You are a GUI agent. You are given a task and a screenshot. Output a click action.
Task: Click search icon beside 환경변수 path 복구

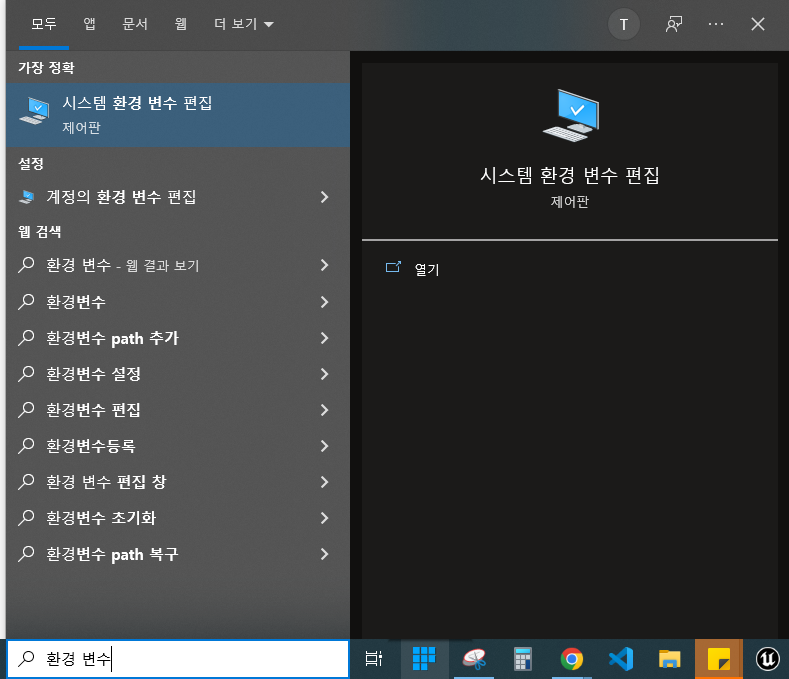[x=26, y=554]
